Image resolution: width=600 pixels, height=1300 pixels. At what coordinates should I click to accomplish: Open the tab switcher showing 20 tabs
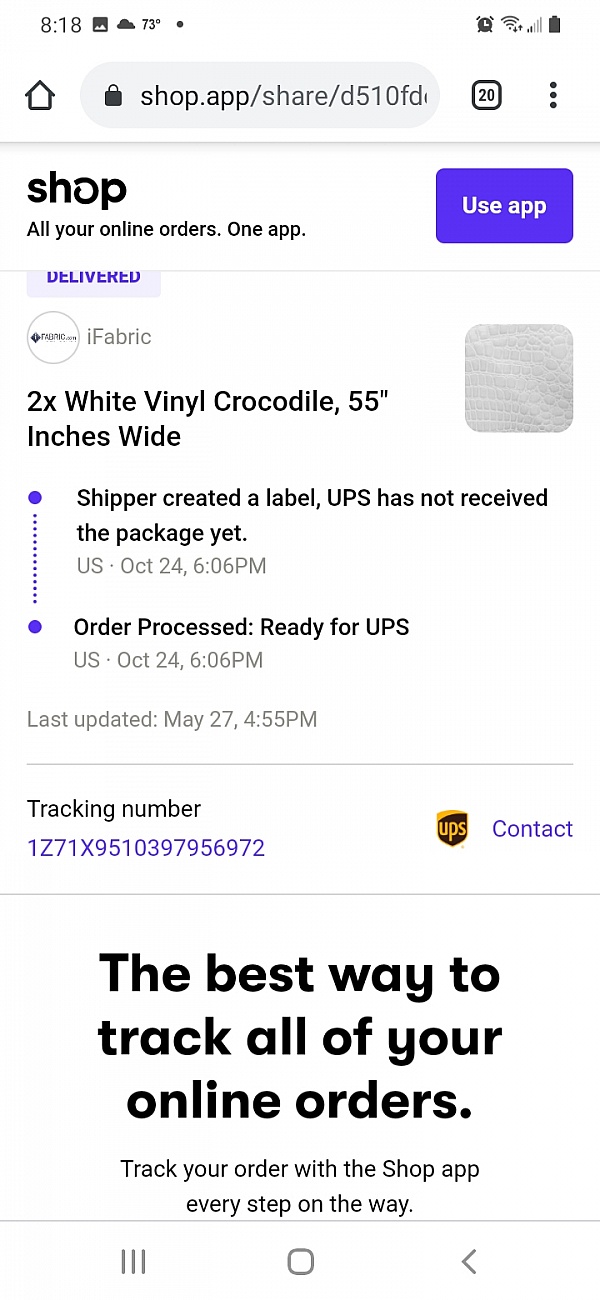click(x=486, y=95)
